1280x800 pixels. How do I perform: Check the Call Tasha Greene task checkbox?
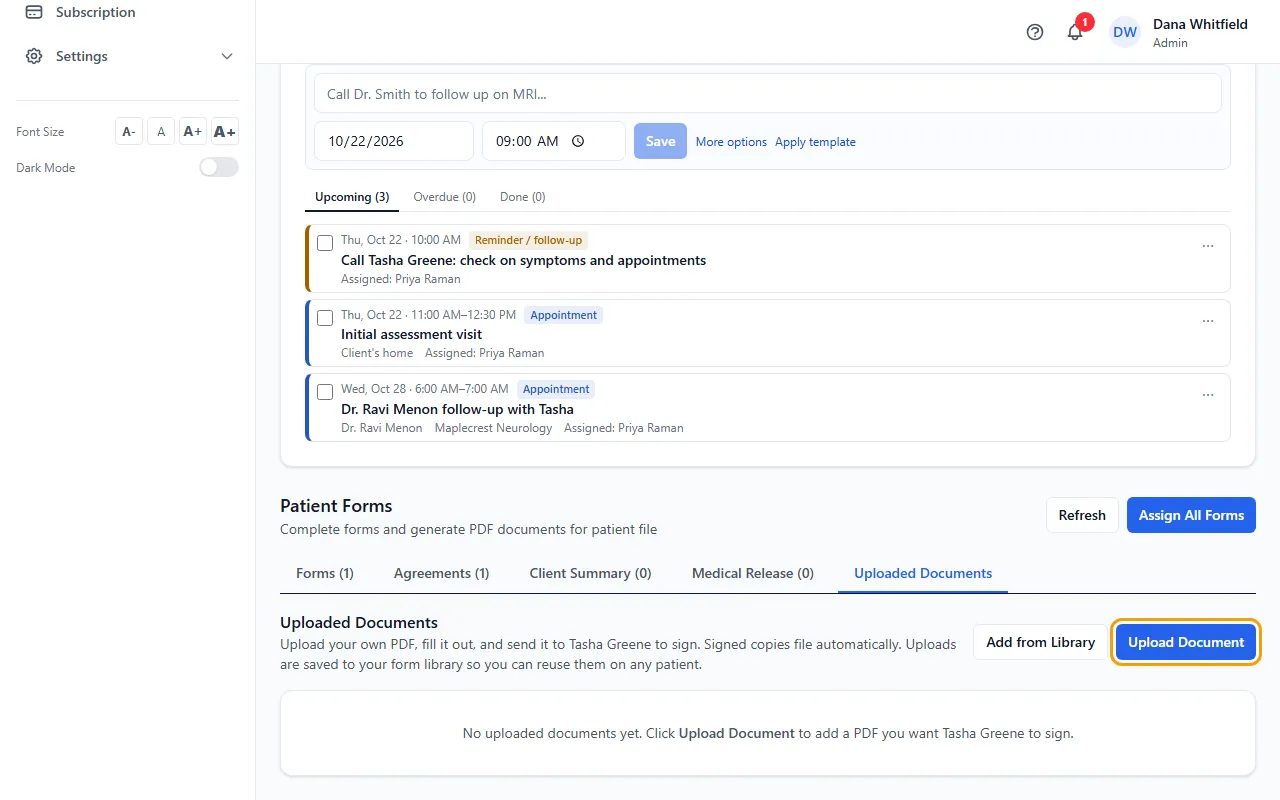coord(325,243)
